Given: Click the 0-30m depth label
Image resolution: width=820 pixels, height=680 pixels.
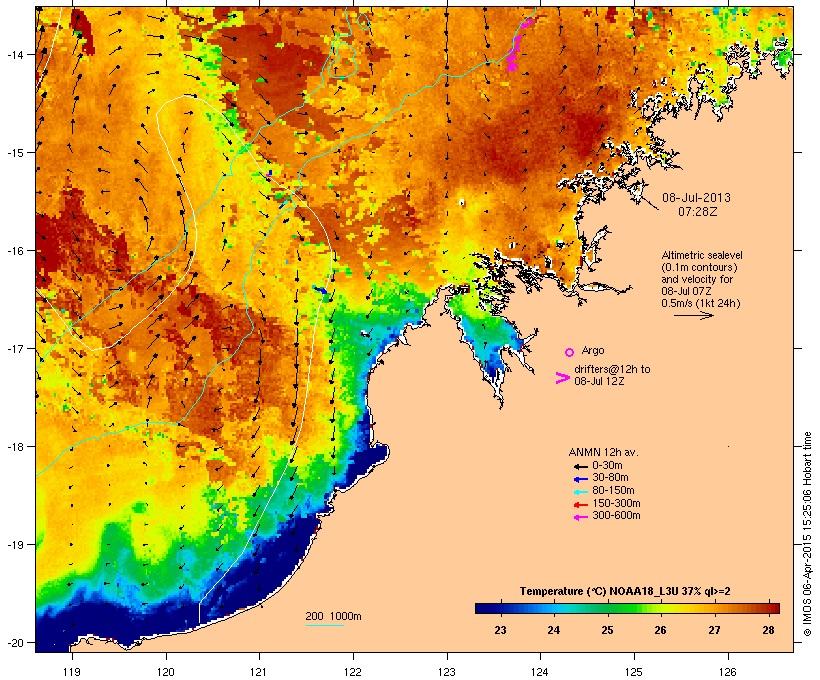Looking at the screenshot, I should coord(607,466).
